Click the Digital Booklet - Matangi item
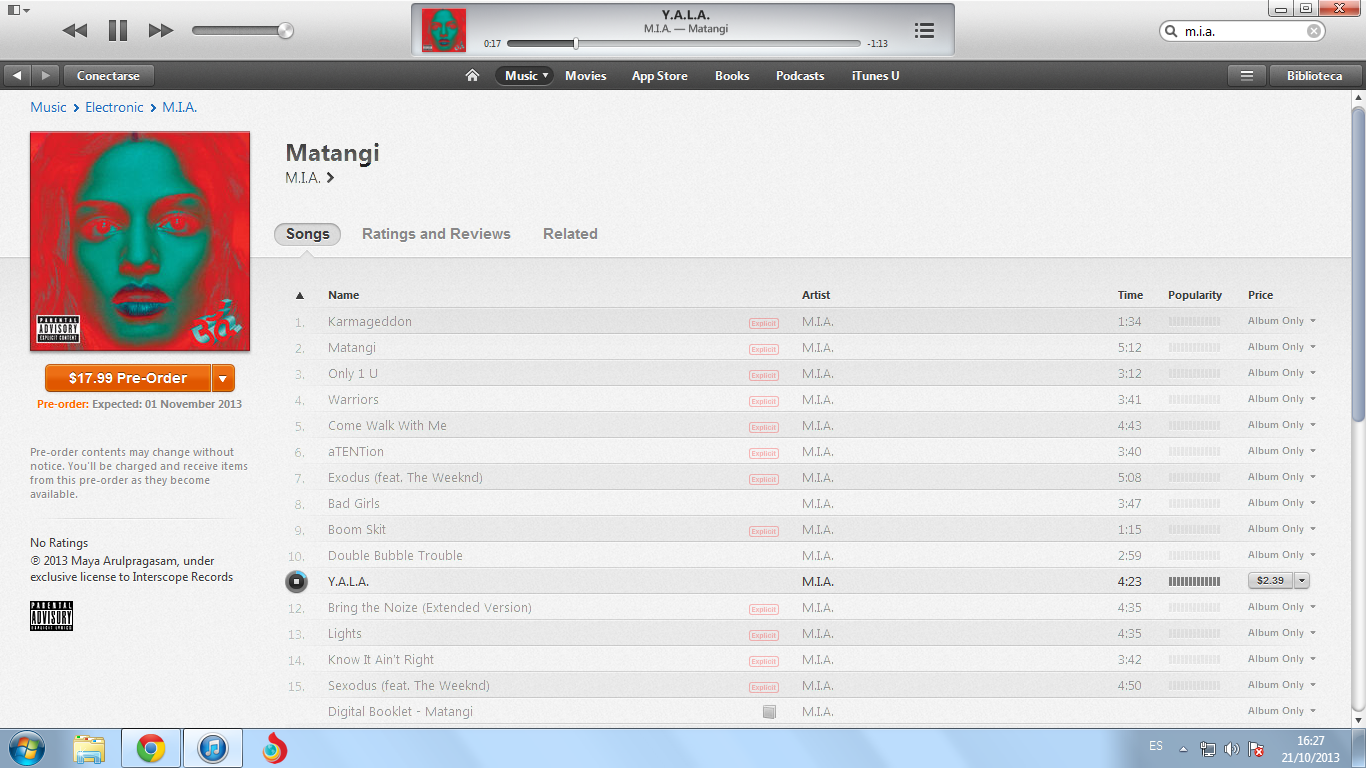Viewport: 1366px width, 768px height. [x=400, y=711]
